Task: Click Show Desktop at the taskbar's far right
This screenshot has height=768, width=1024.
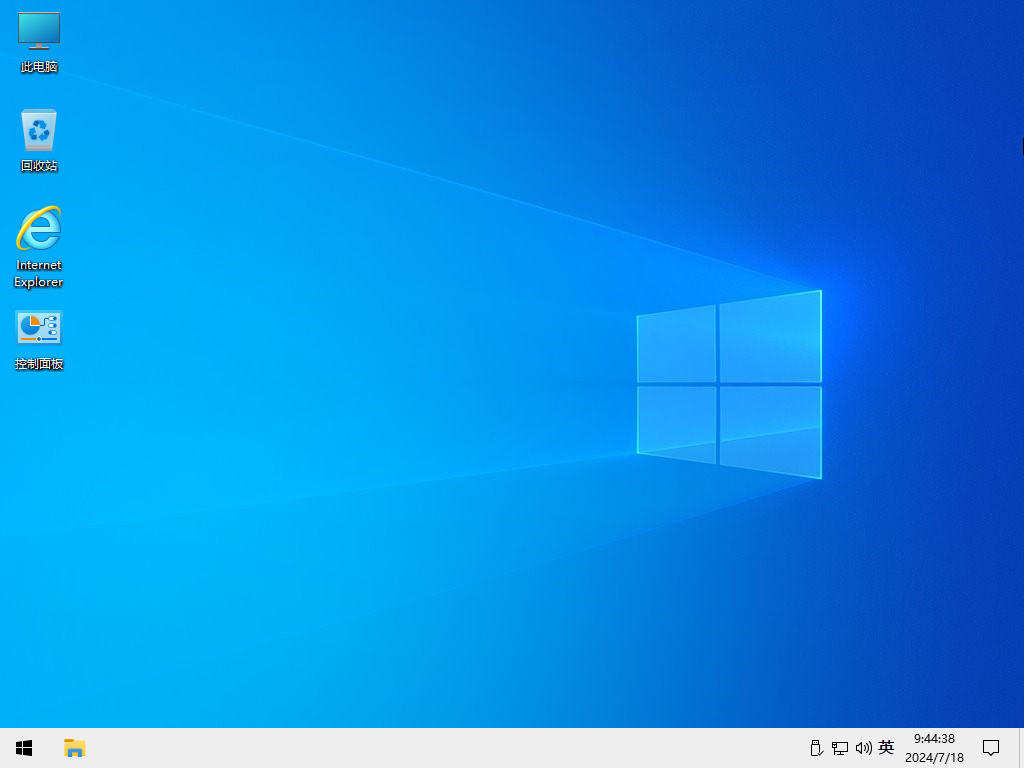Action: pyautogui.click(x=1021, y=747)
